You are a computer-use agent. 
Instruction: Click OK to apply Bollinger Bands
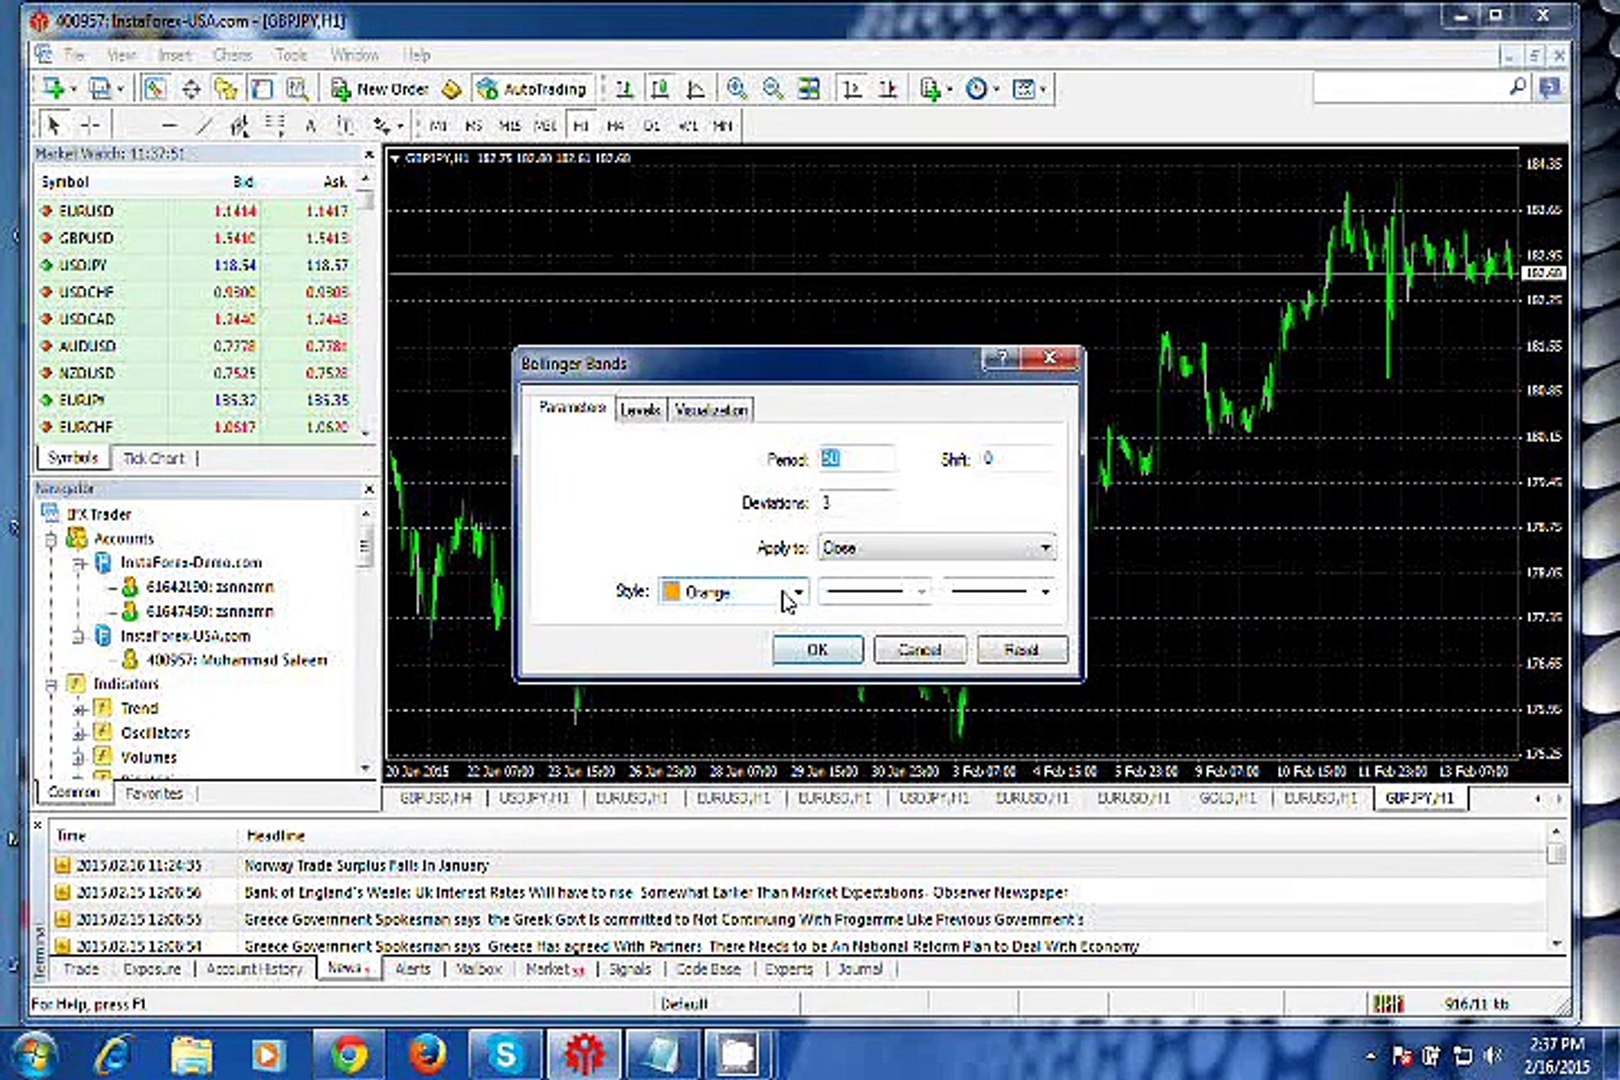pyautogui.click(x=817, y=649)
